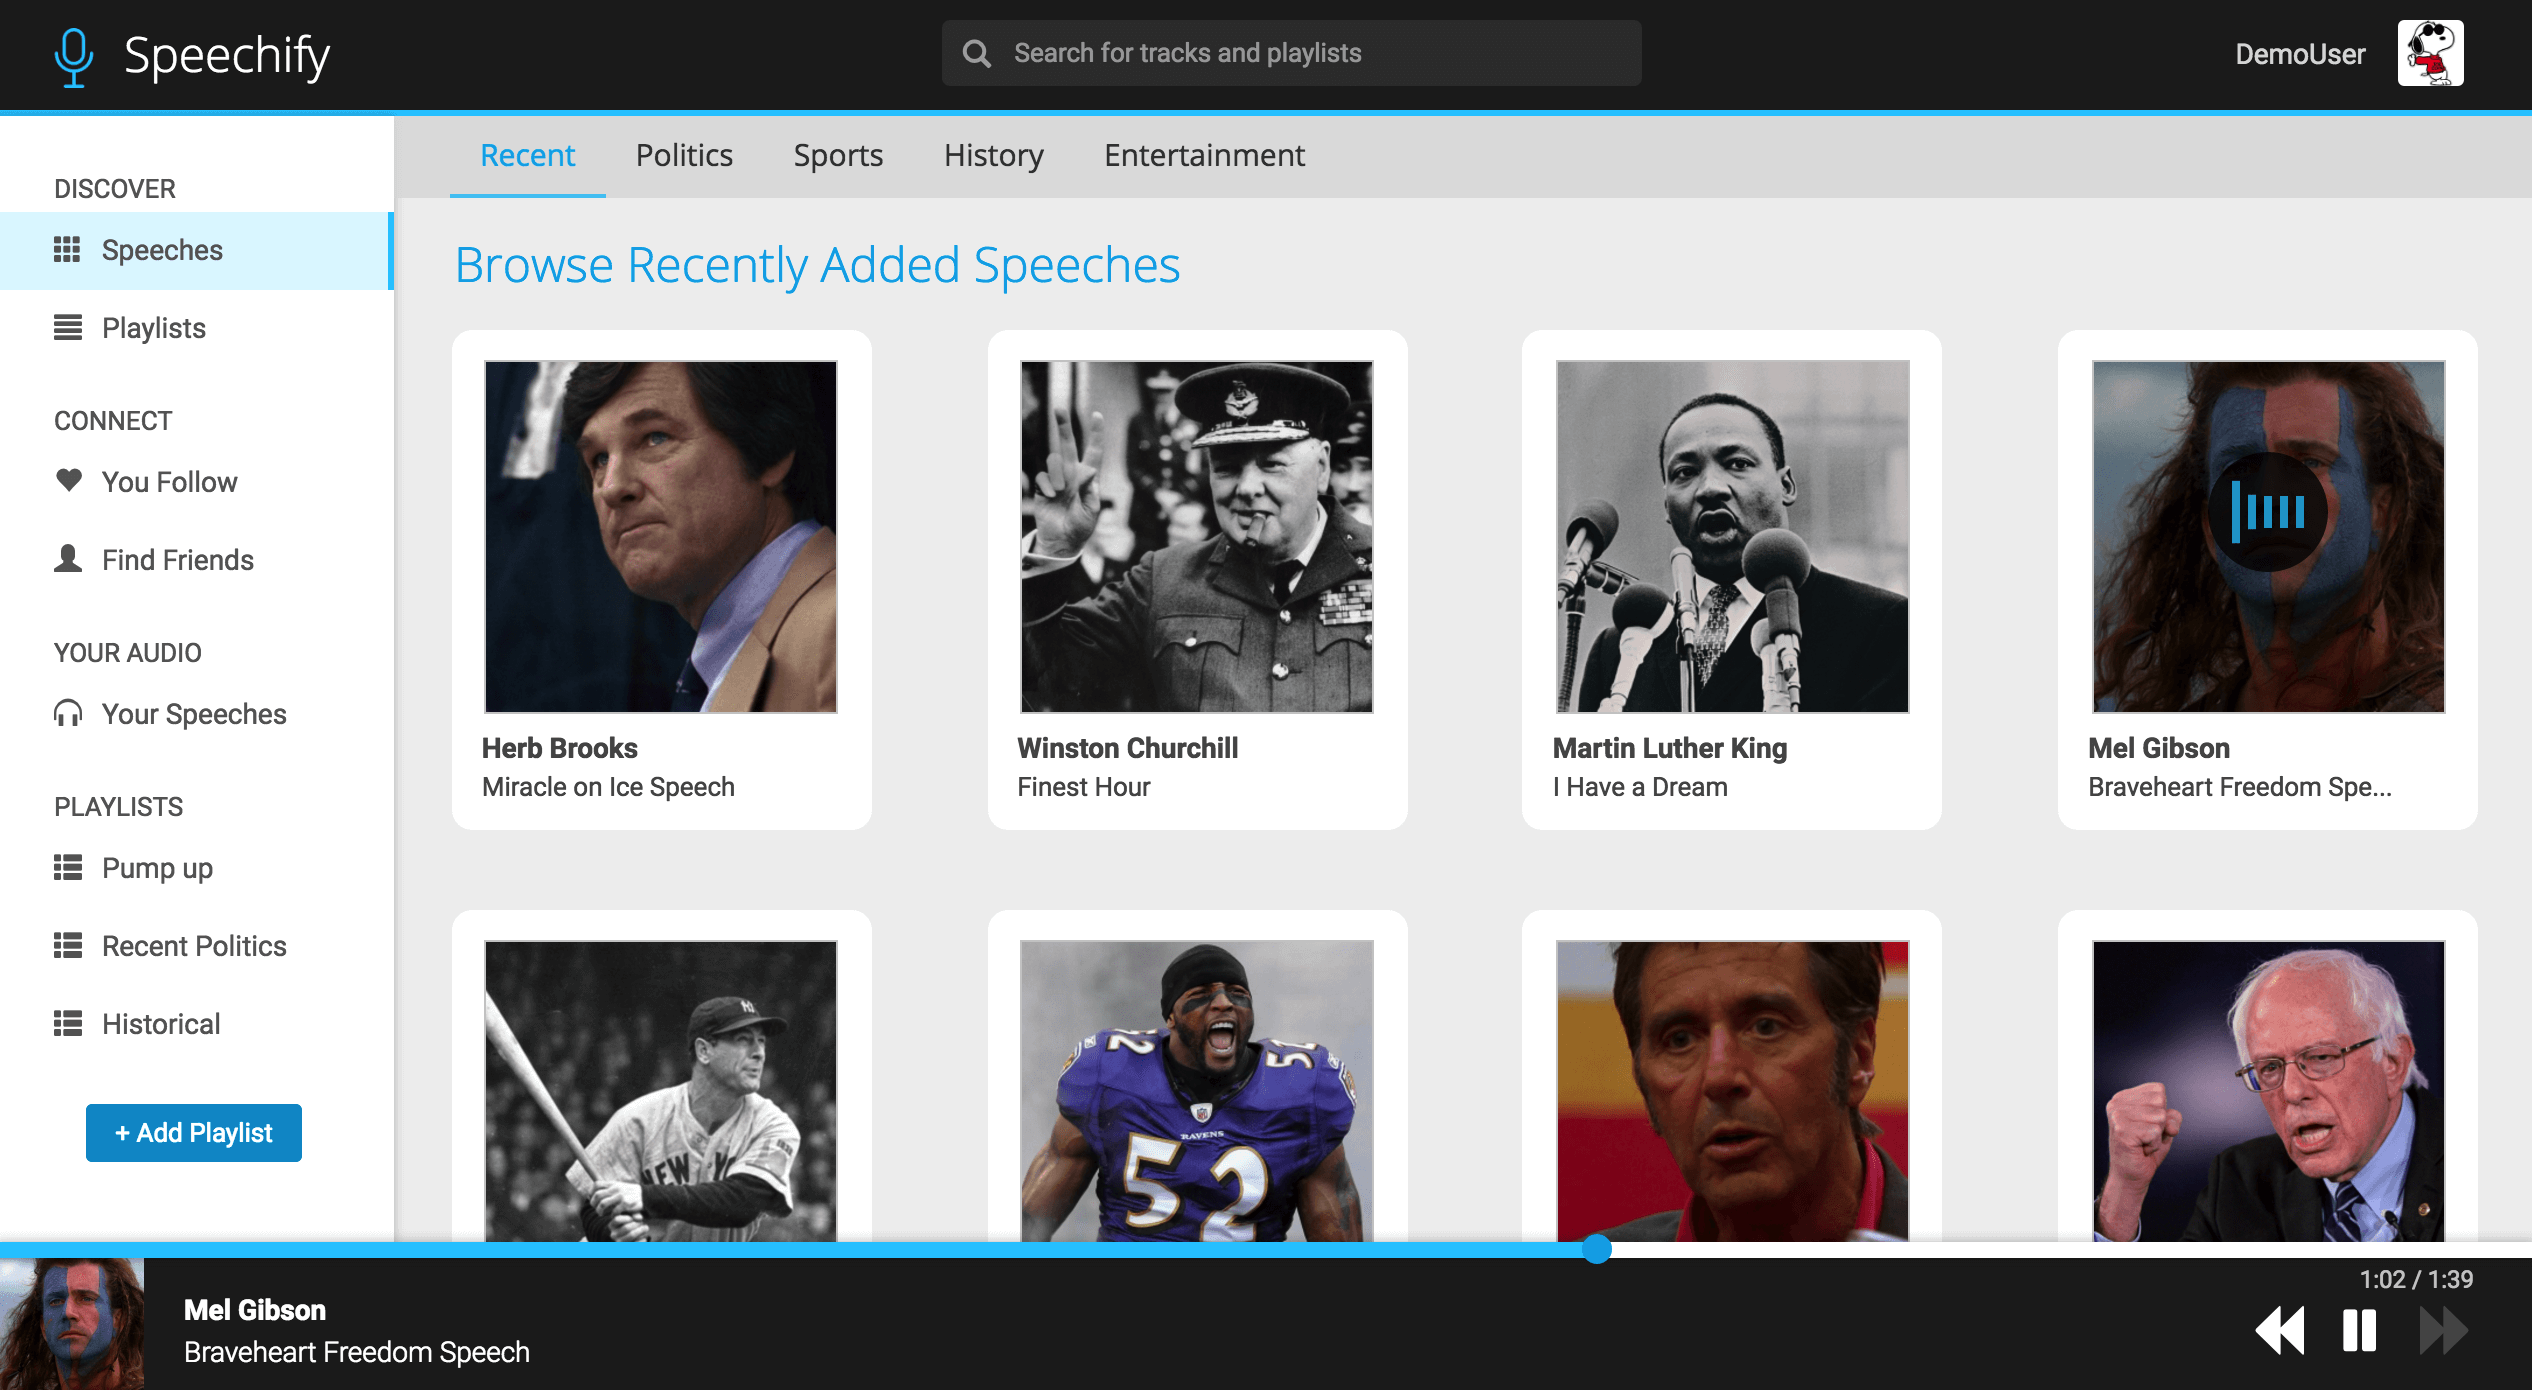This screenshot has width=2532, height=1390.
Task: Open the Pump up playlist
Action: pos(157,868)
